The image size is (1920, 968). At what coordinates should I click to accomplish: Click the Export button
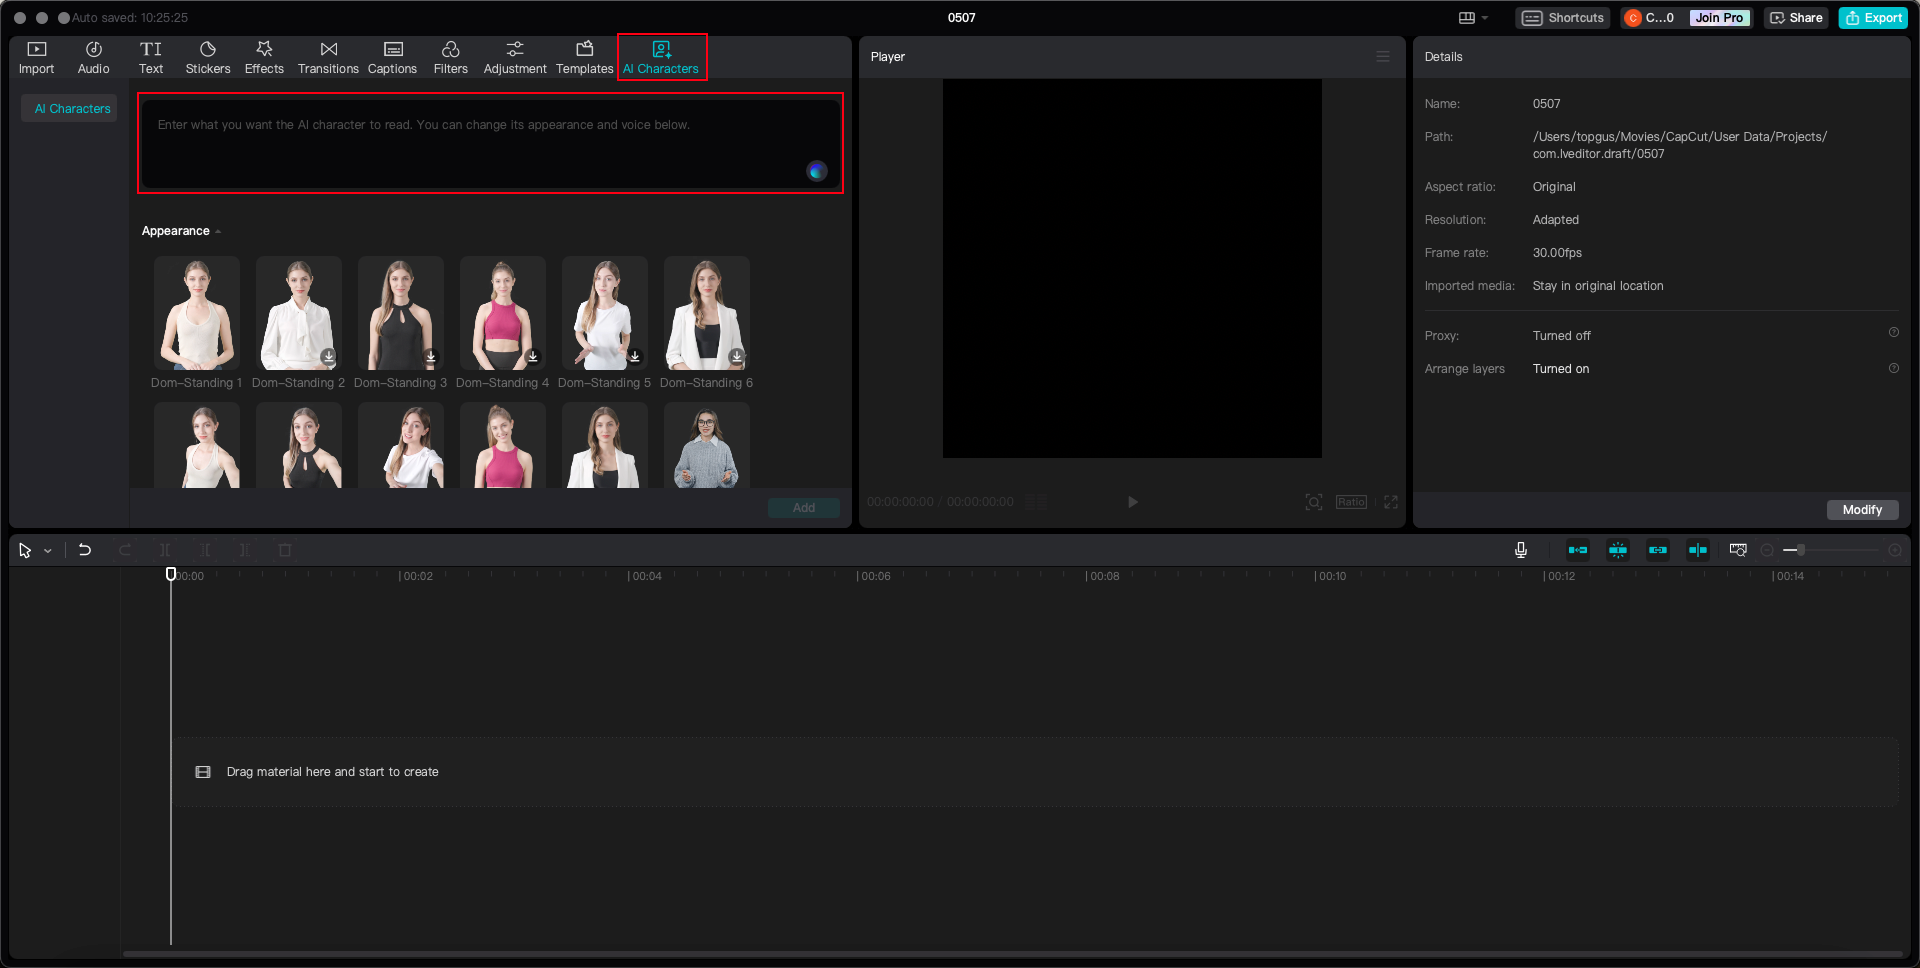point(1873,18)
